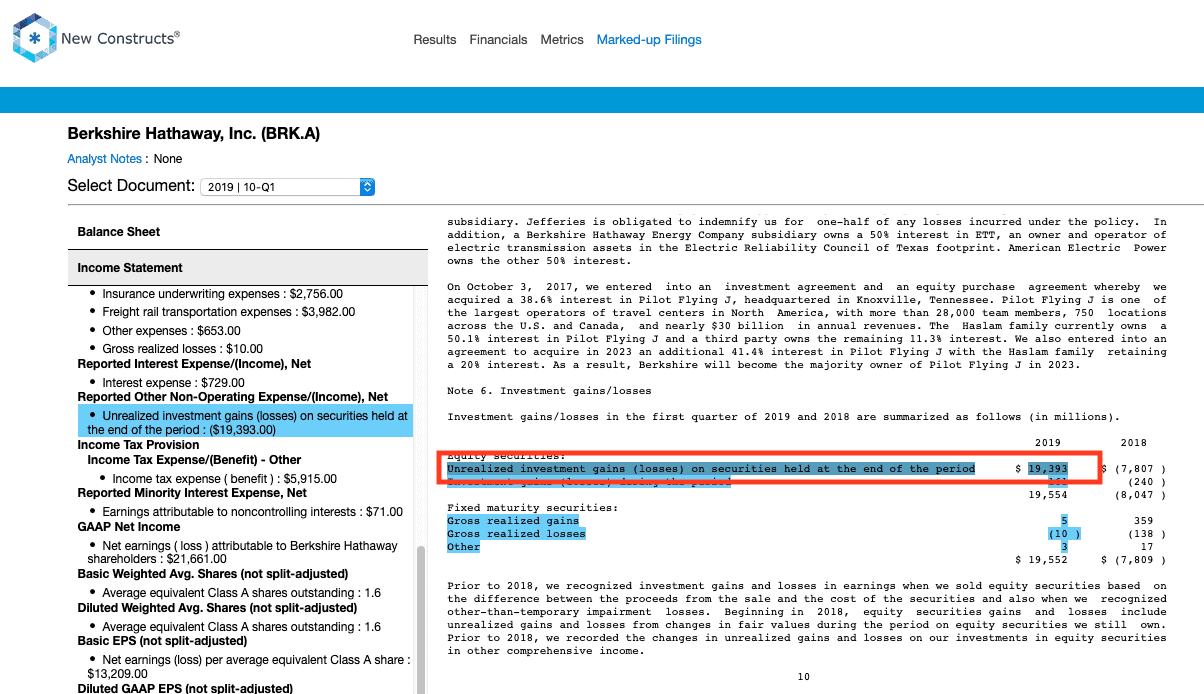Select the Marked-up Filings tab
This screenshot has height=694, width=1204.
pos(649,40)
